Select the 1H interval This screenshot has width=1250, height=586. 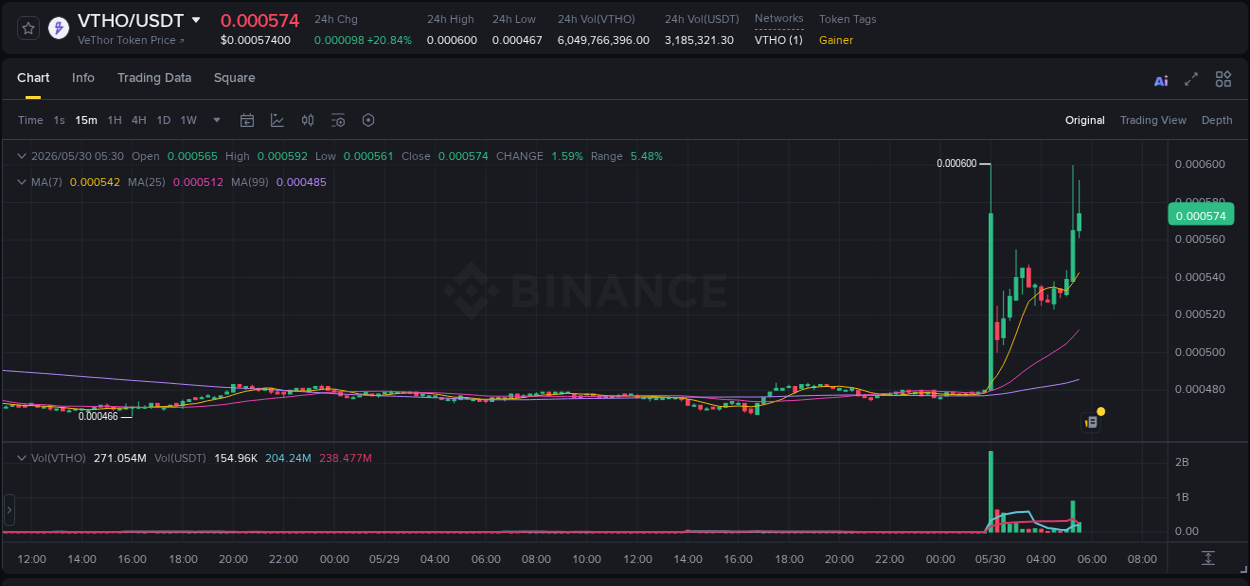114,120
